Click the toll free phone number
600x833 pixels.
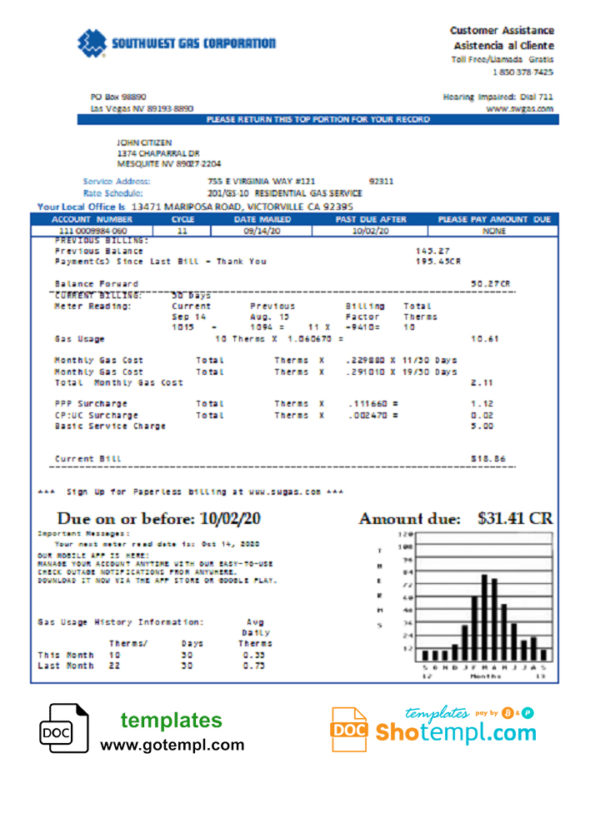click(x=523, y=72)
